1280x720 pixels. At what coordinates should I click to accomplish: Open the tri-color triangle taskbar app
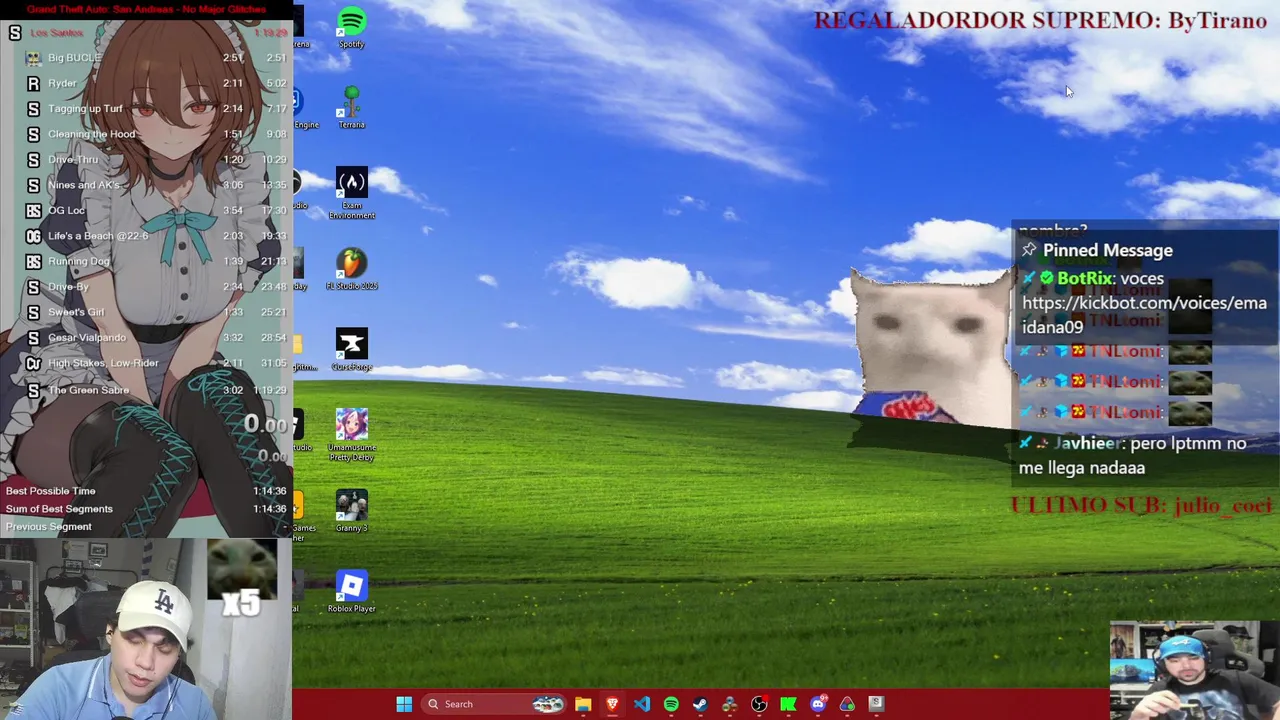pos(847,704)
